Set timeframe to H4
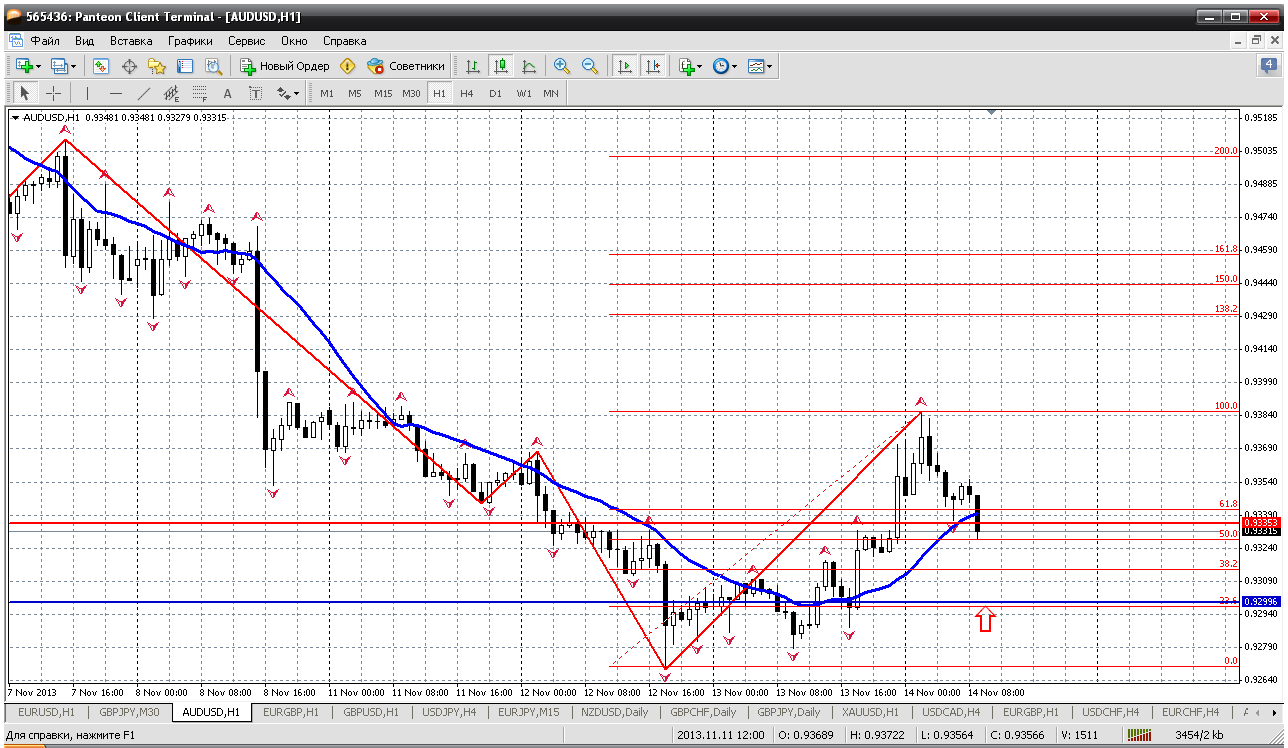Viewport: 1288px width, 748px height. pos(467,93)
